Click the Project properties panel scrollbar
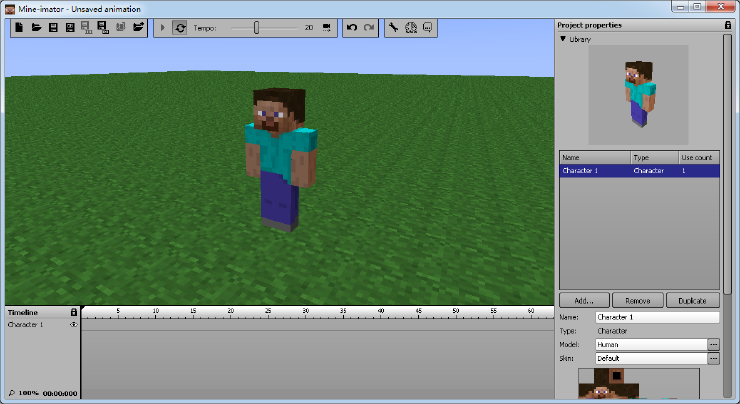This screenshot has width=740, height=404. point(727,163)
